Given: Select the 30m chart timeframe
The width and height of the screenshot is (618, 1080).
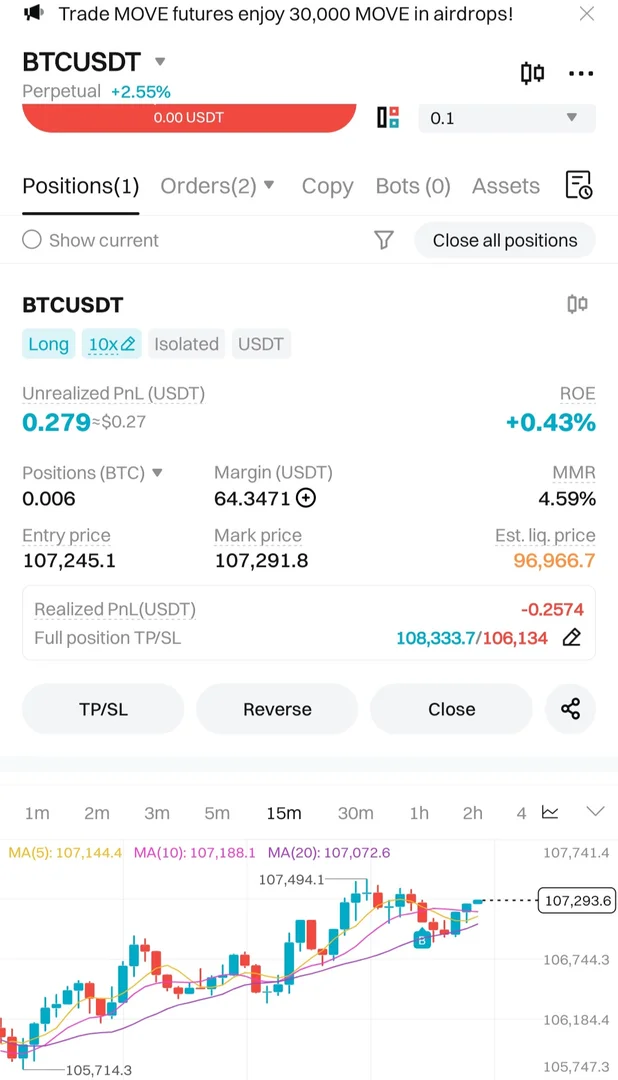Looking at the screenshot, I should coord(355,813).
